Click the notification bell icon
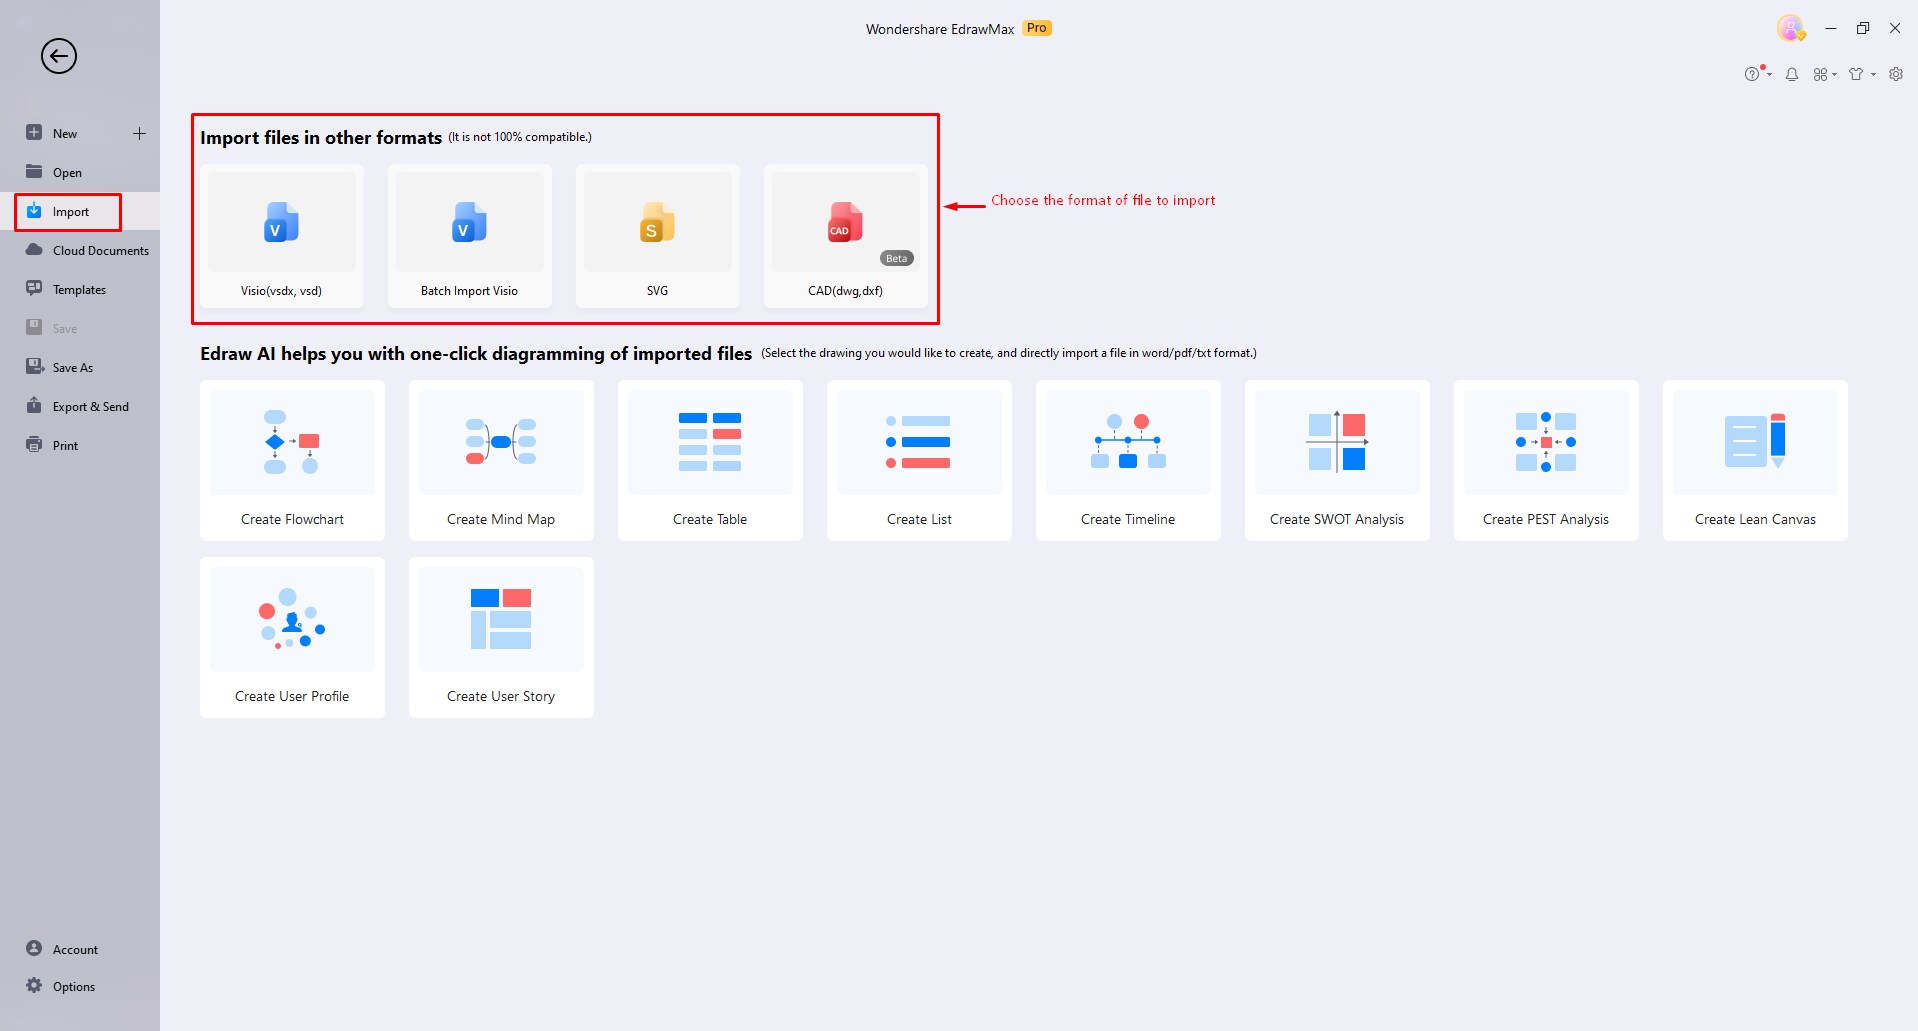The width and height of the screenshot is (1918, 1031). [1792, 74]
